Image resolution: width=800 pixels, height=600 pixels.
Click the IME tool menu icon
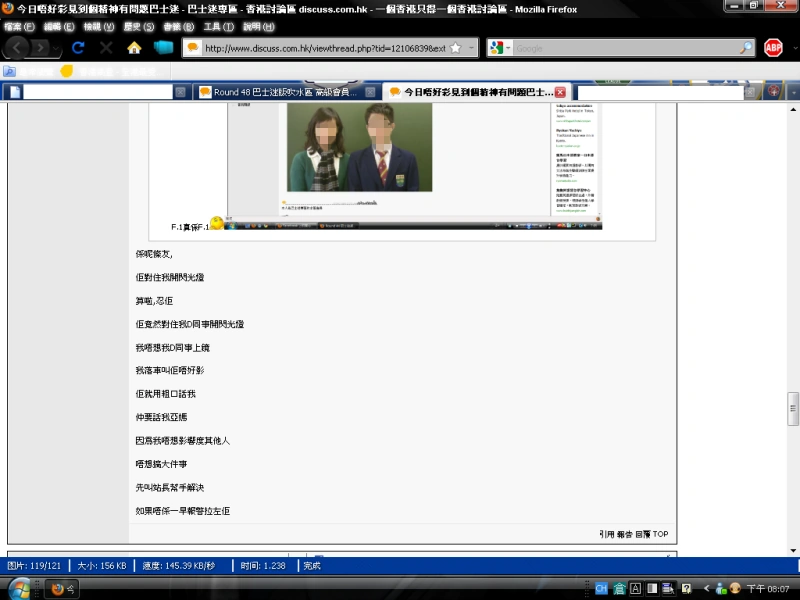pos(668,589)
